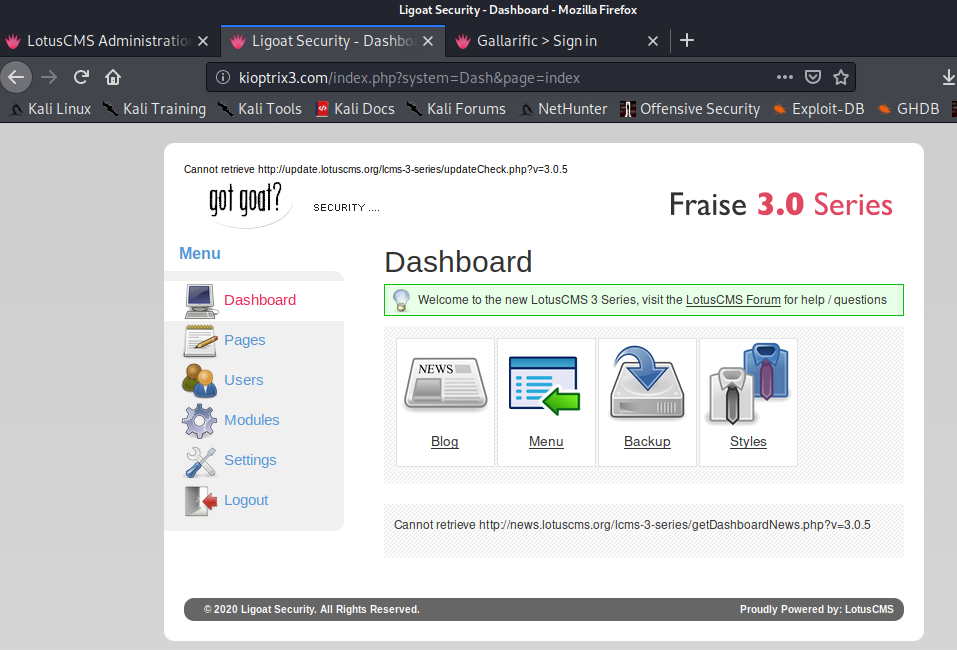
Task: Close the Gallarific Sign in tab
Action: 653,41
